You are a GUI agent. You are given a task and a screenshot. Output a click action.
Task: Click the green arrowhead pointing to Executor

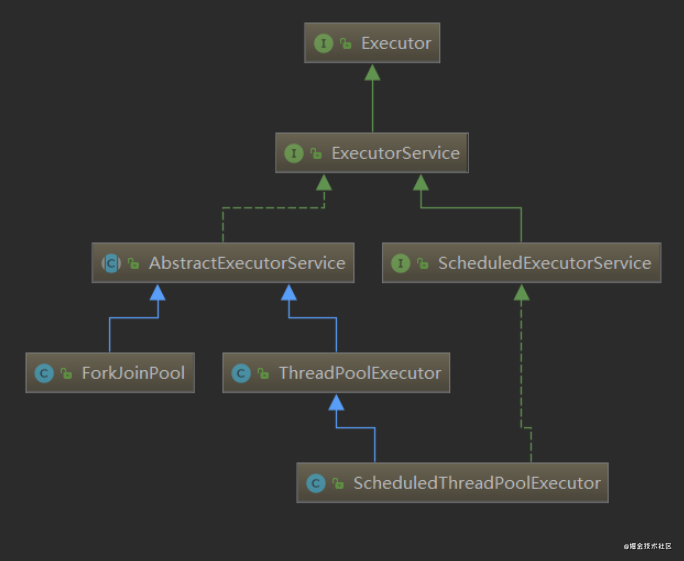[x=372, y=72]
